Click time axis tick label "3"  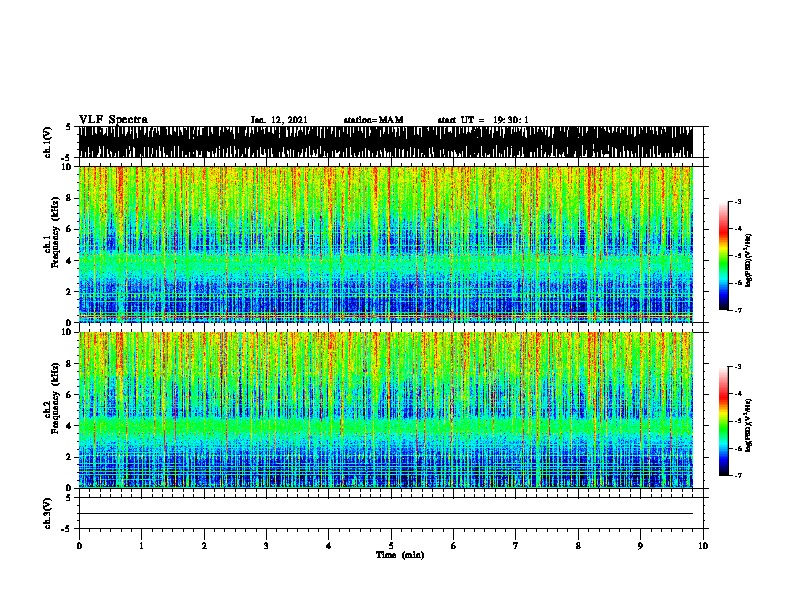266,545
